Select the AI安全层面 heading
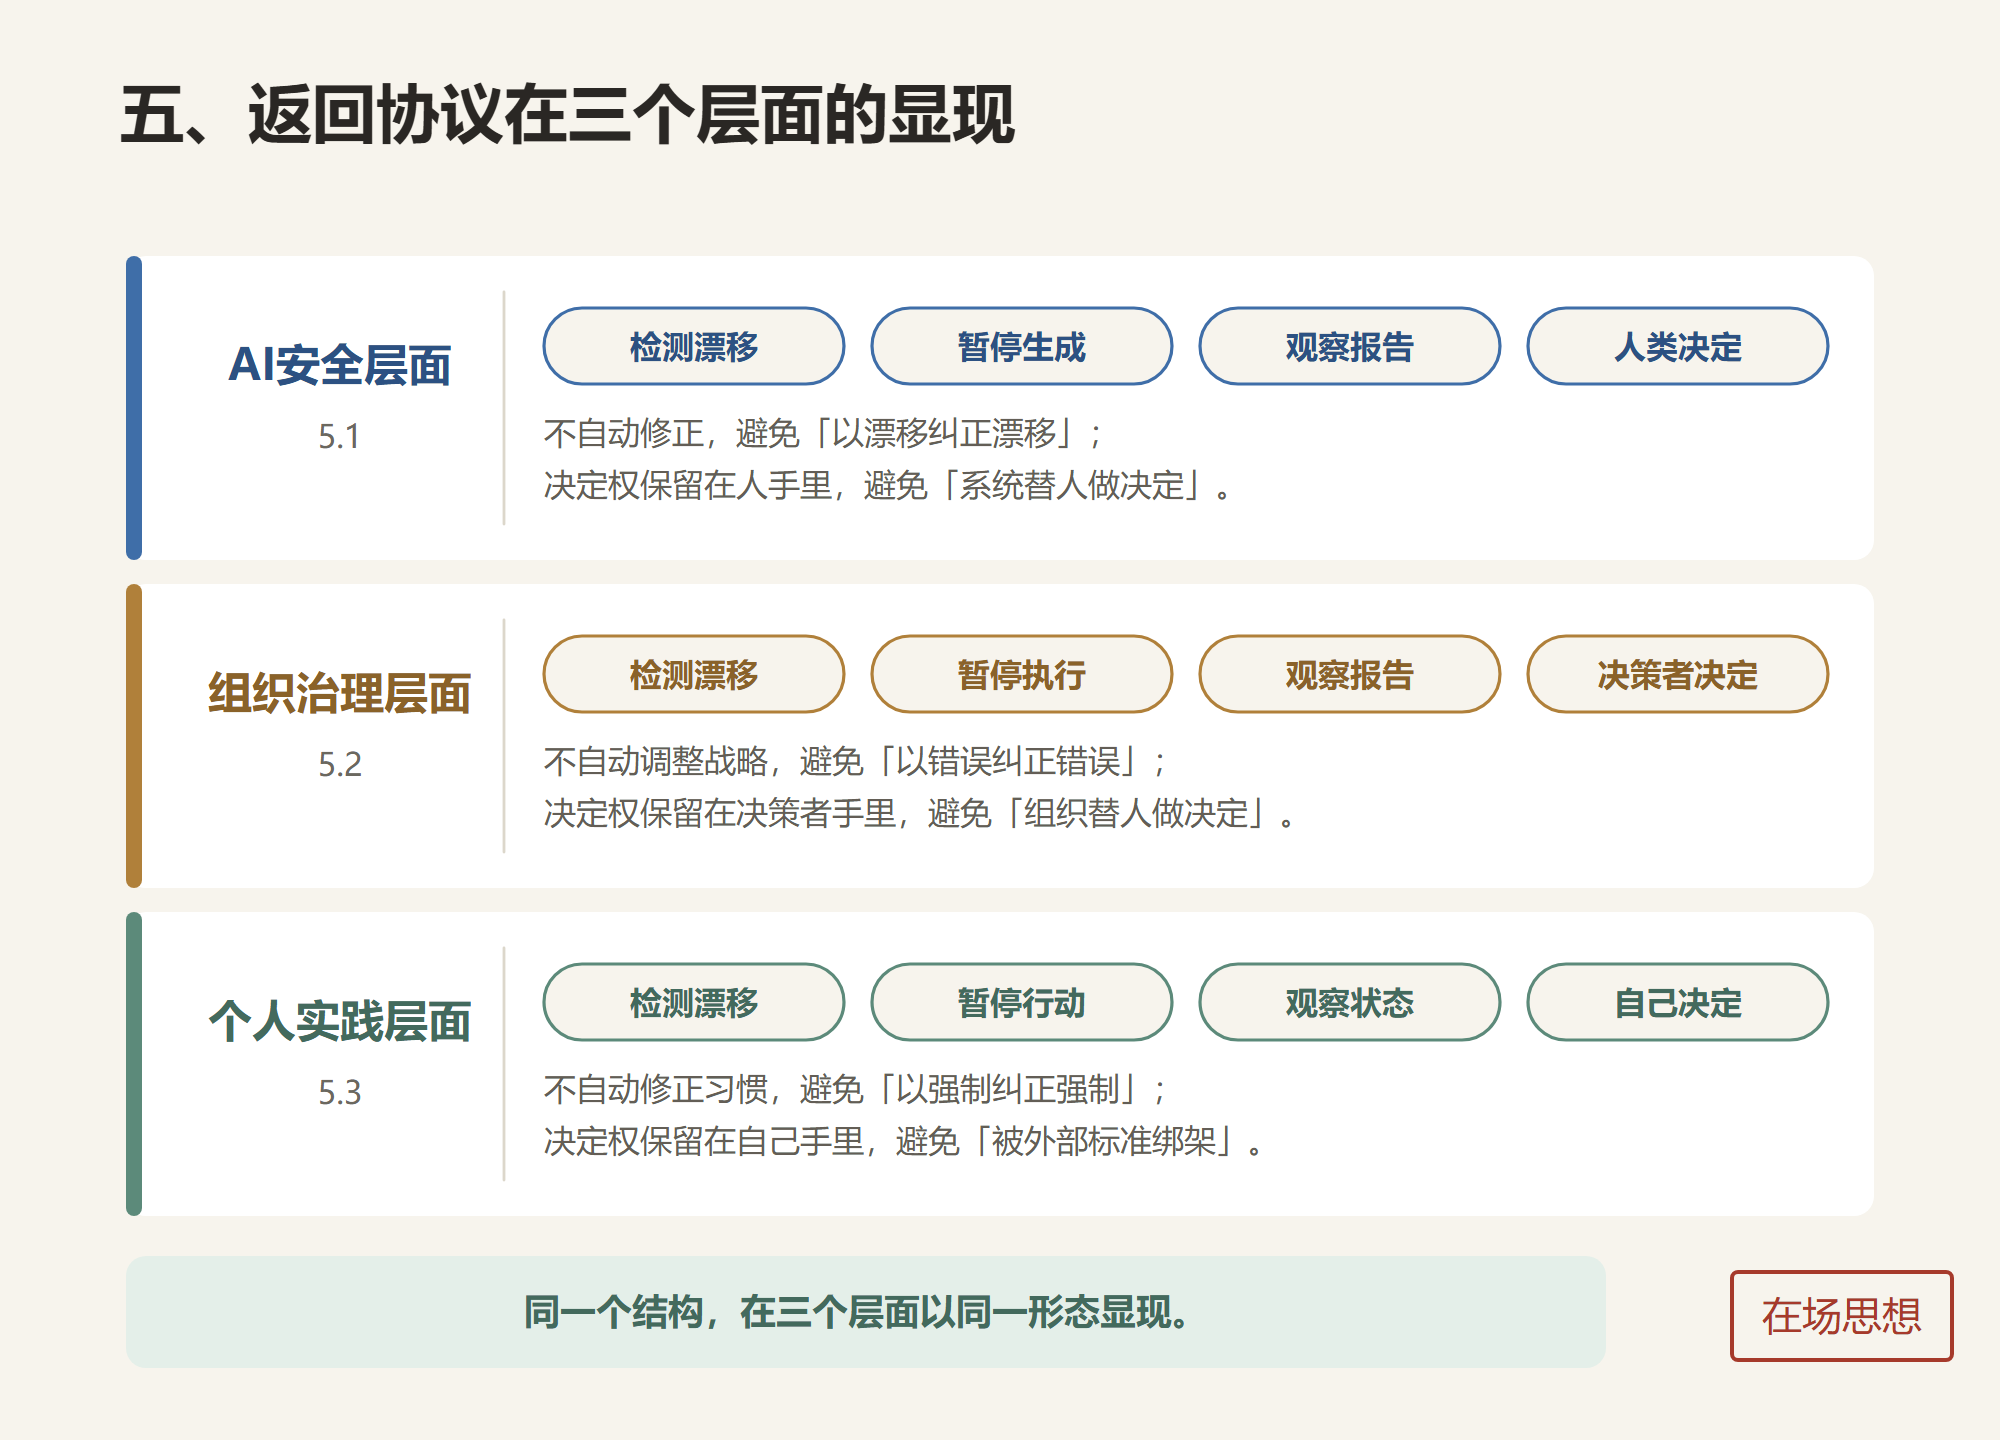Viewport: 2000px width, 1440px height. [x=340, y=364]
